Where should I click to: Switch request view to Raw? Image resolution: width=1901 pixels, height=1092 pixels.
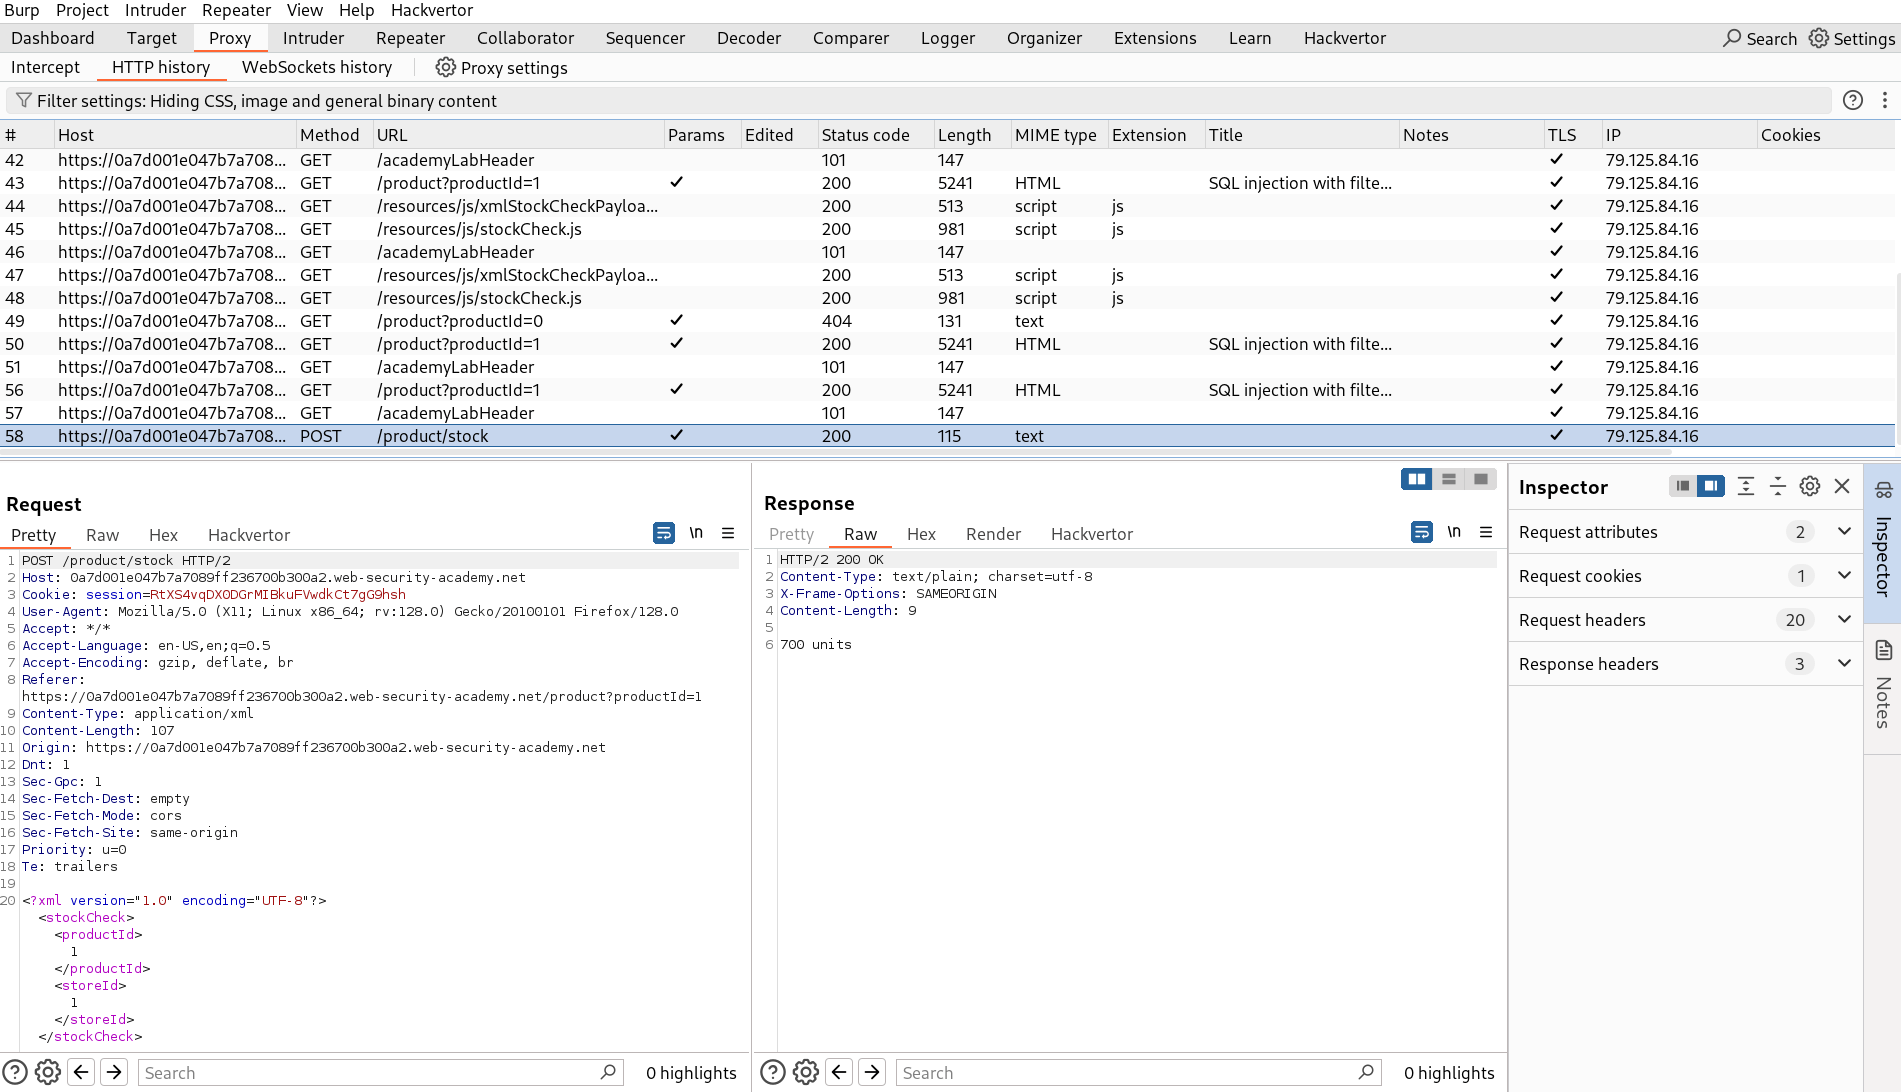[x=102, y=535]
